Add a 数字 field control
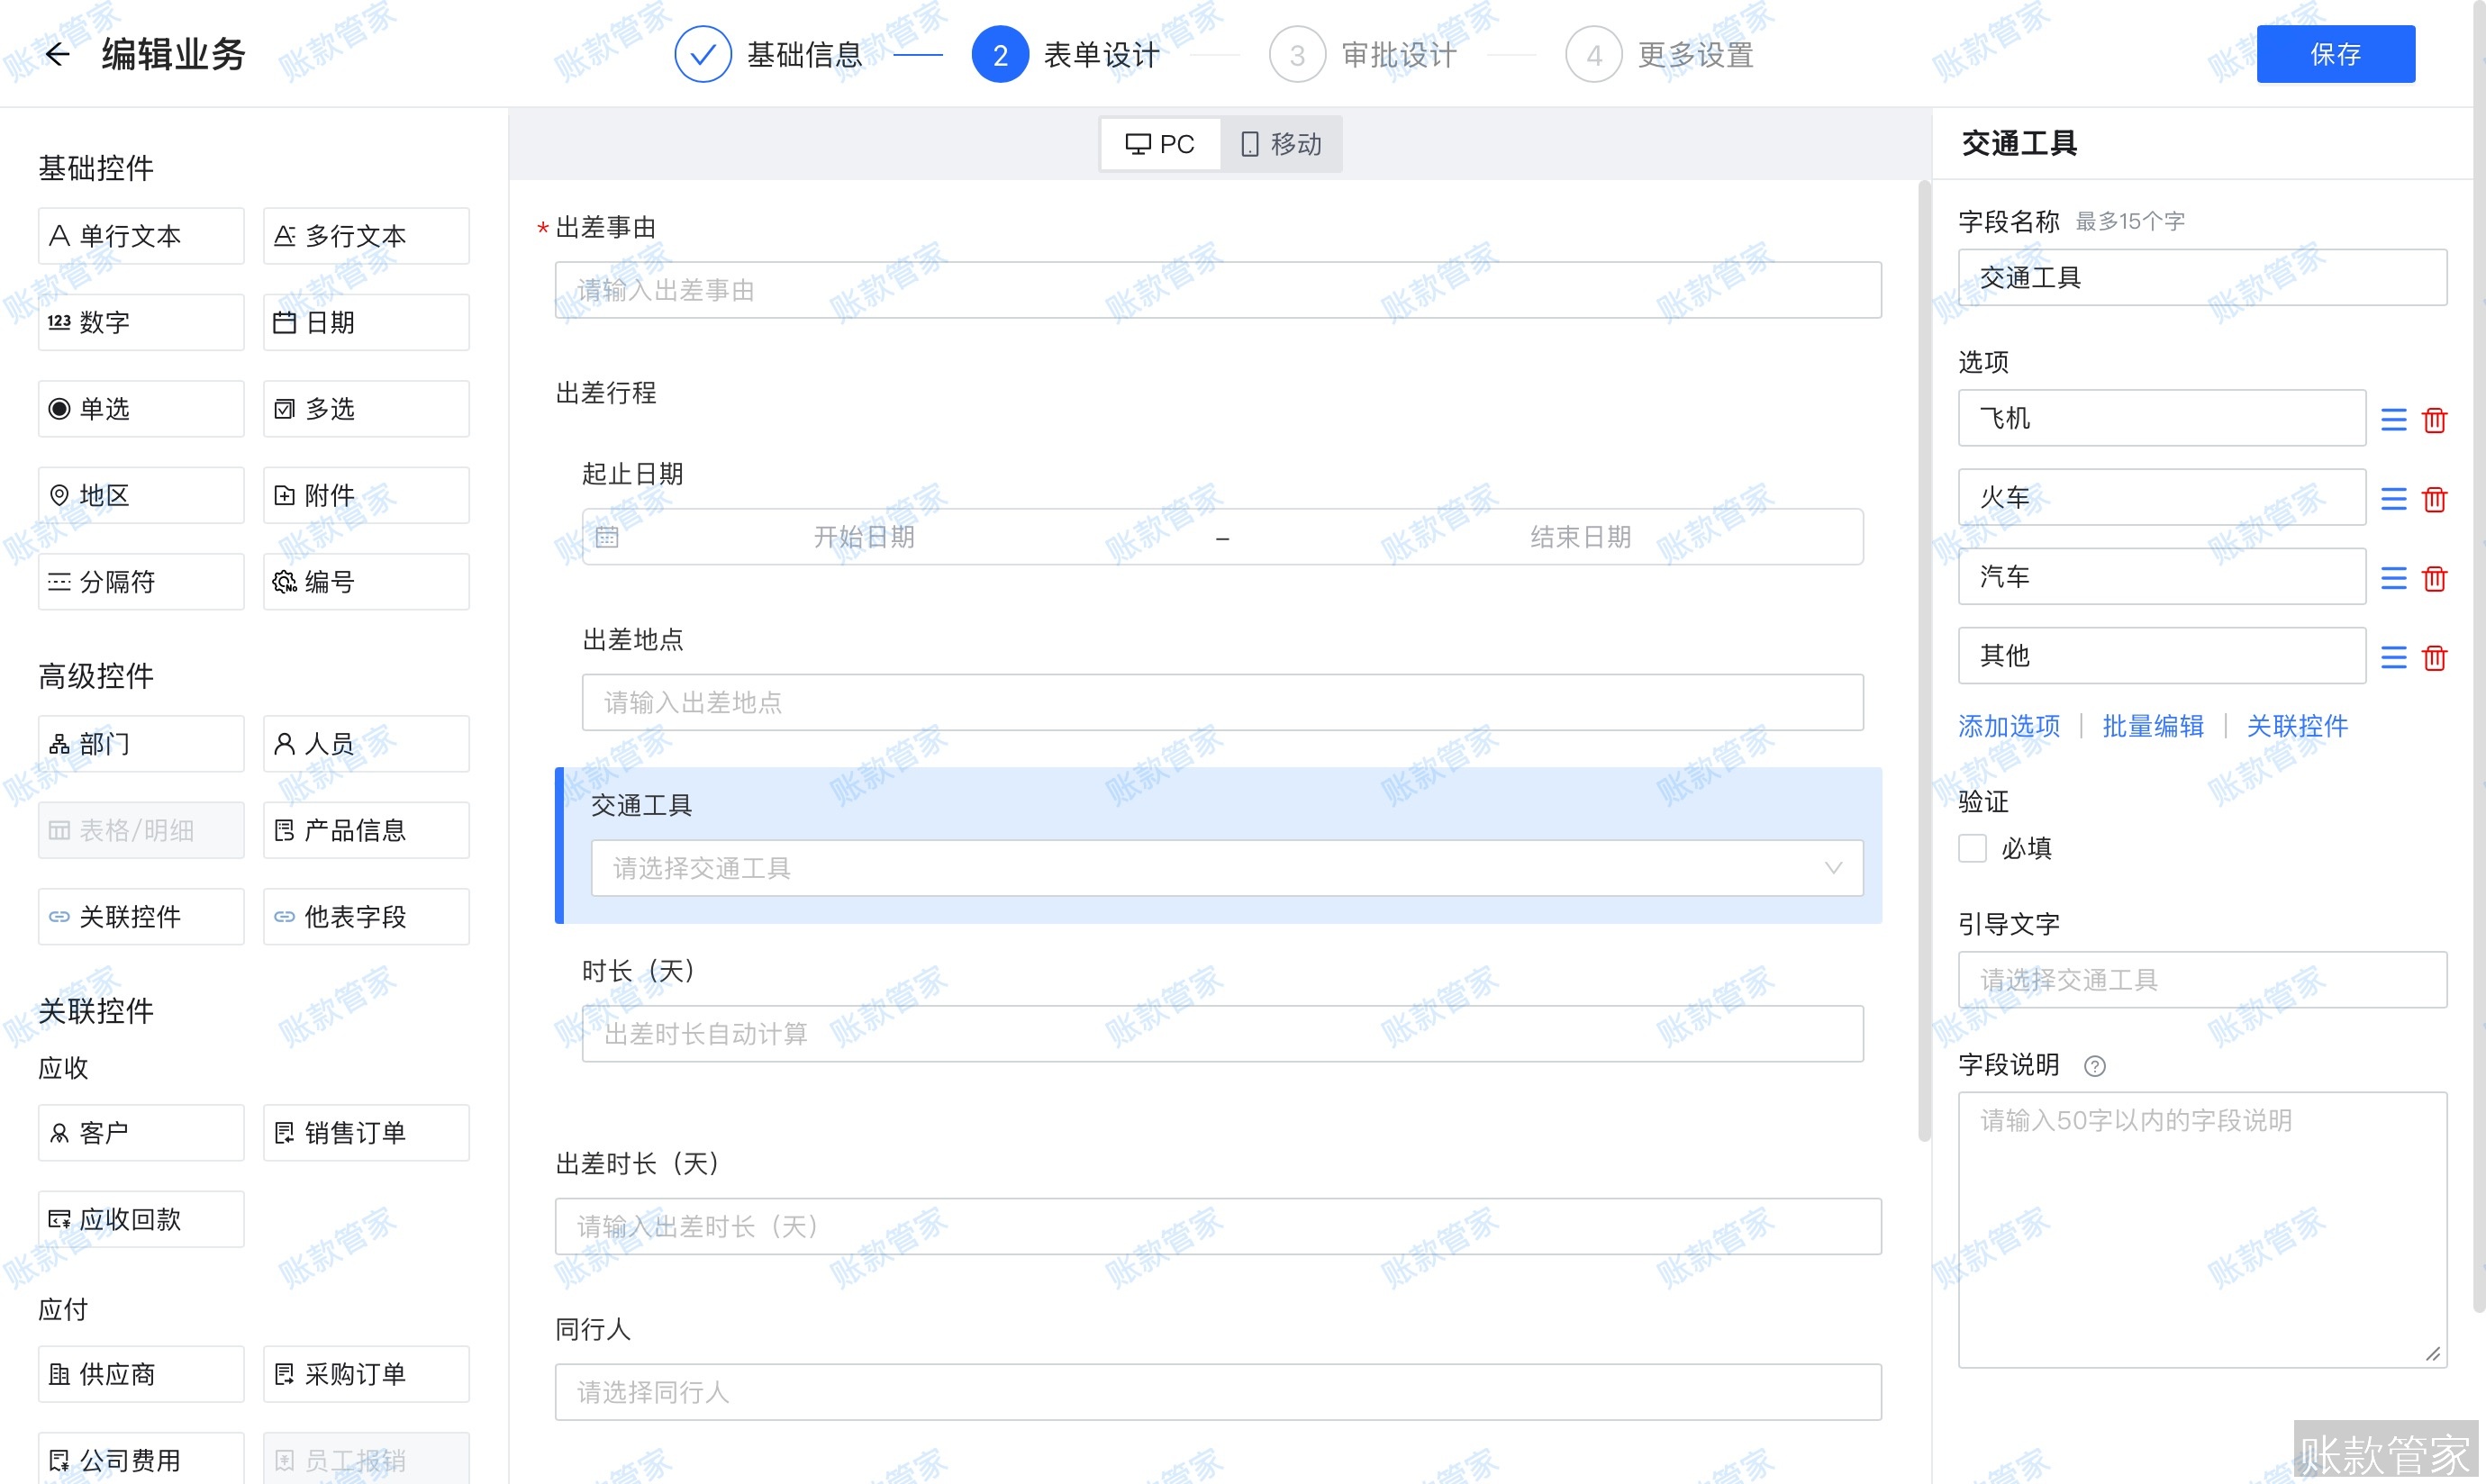The height and width of the screenshot is (1484, 2486). [x=140, y=321]
